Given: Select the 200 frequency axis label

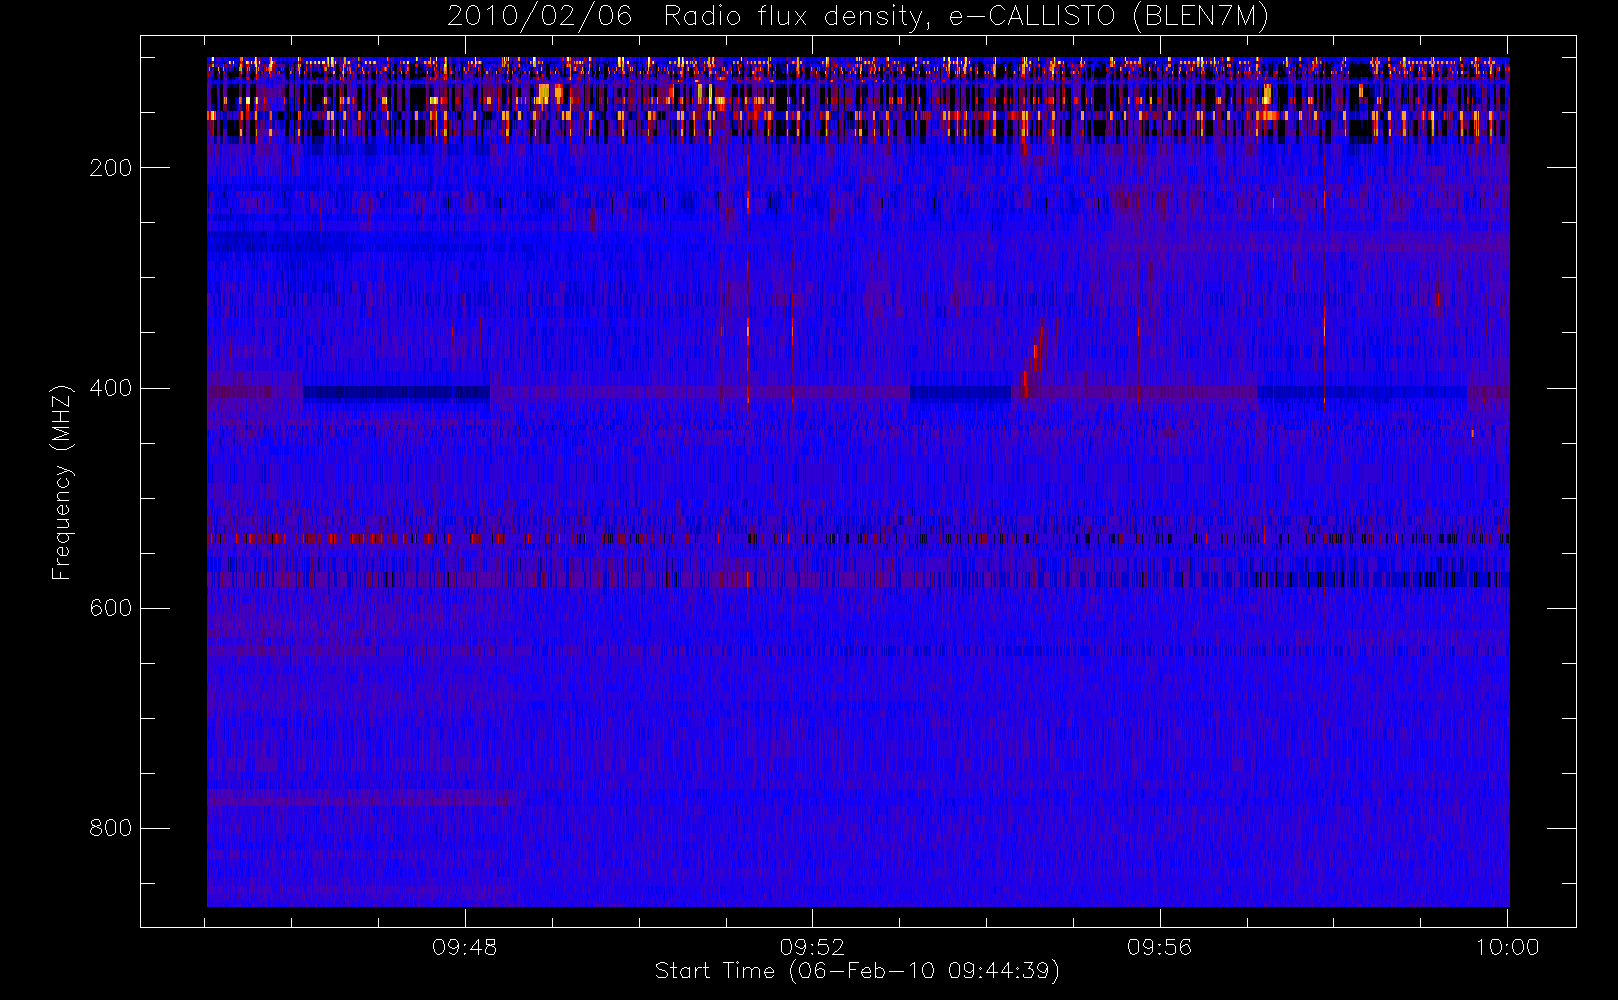Looking at the screenshot, I should tap(110, 168).
